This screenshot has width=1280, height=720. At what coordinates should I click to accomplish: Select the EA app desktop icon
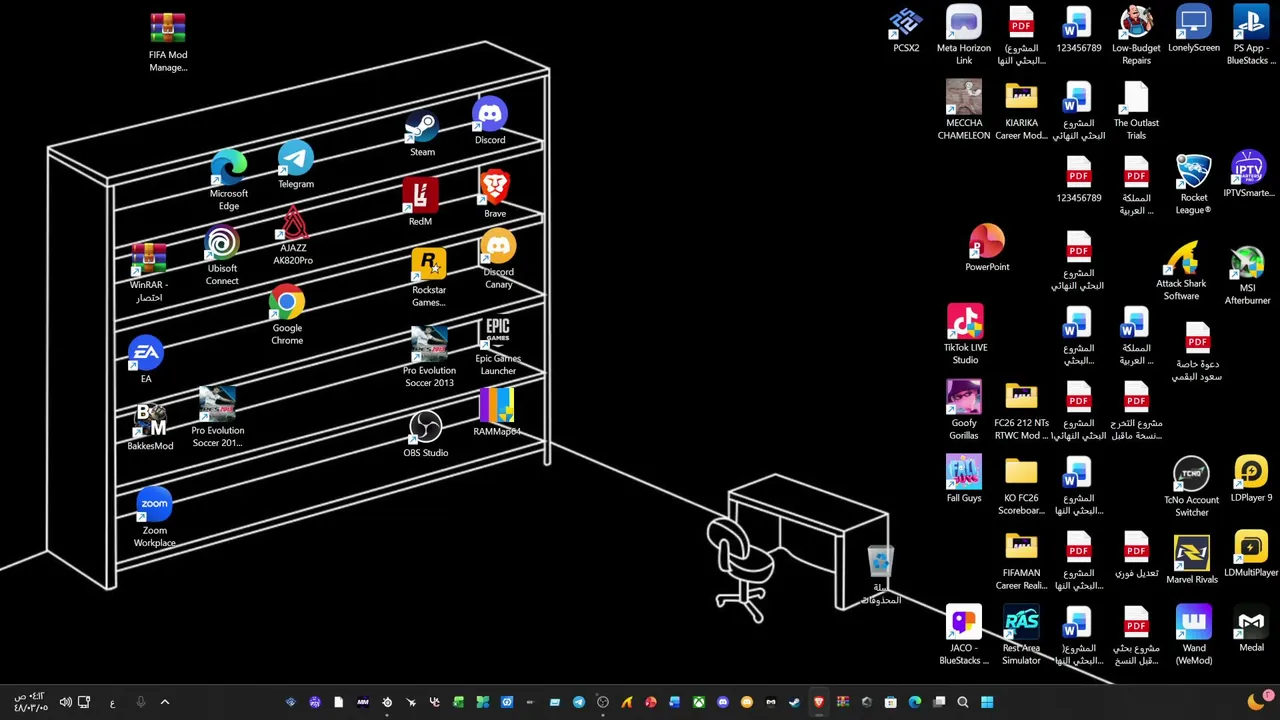coord(146,361)
